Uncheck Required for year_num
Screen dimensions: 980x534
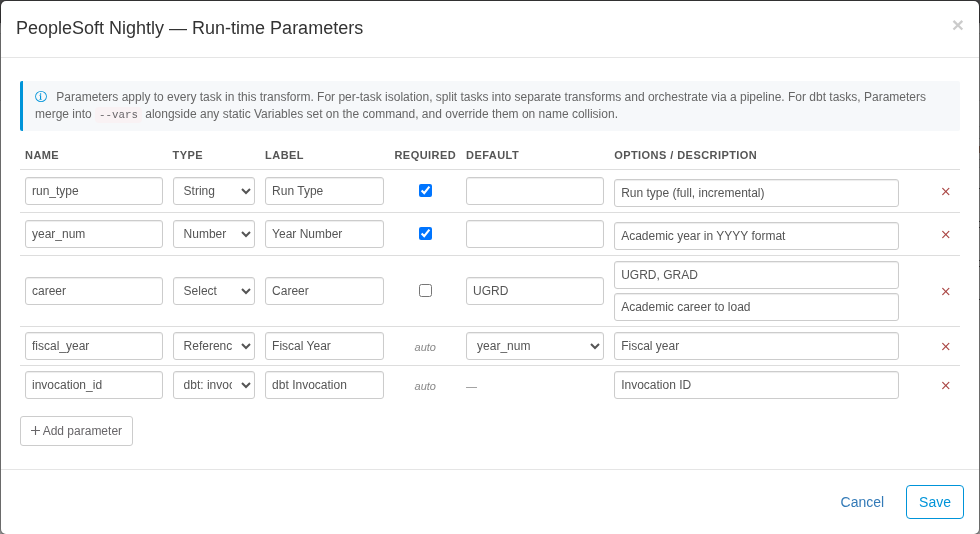(425, 234)
